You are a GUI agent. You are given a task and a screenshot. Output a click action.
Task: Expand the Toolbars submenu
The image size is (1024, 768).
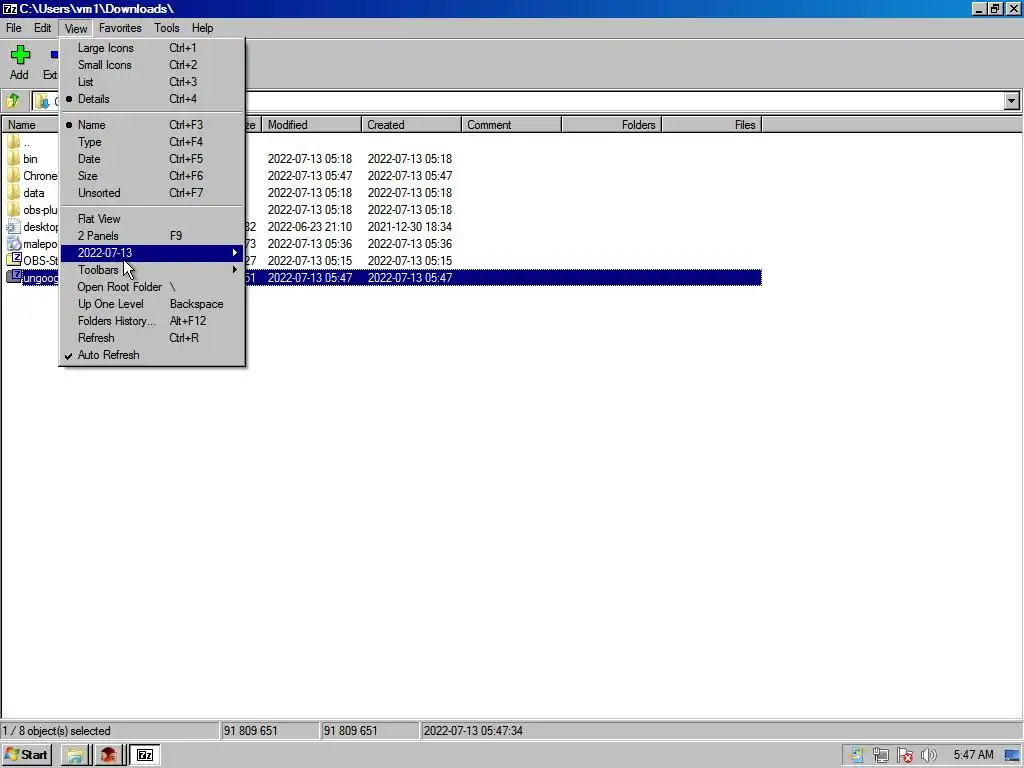point(152,270)
